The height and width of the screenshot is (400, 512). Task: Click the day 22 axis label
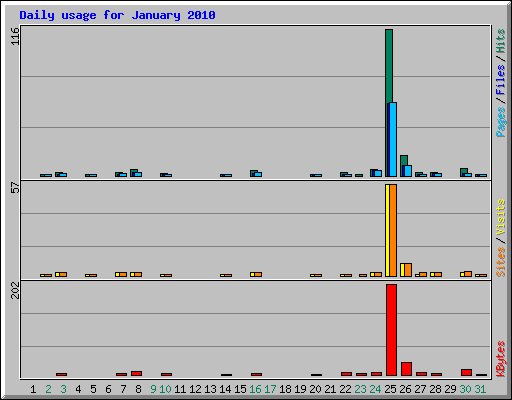345,389
